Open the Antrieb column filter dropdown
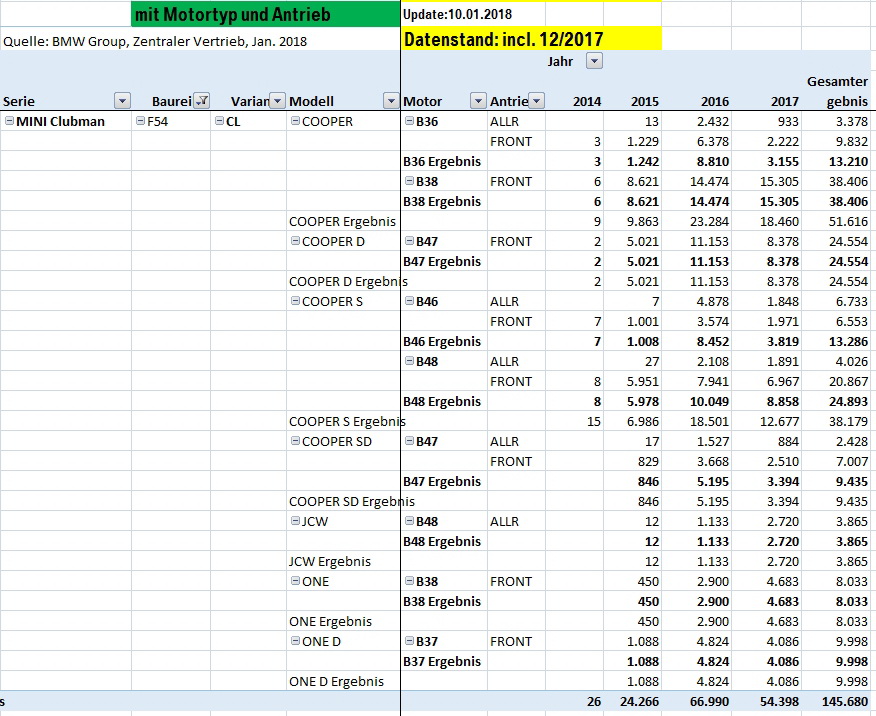Viewport: 876px width, 716px height. (x=536, y=101)
